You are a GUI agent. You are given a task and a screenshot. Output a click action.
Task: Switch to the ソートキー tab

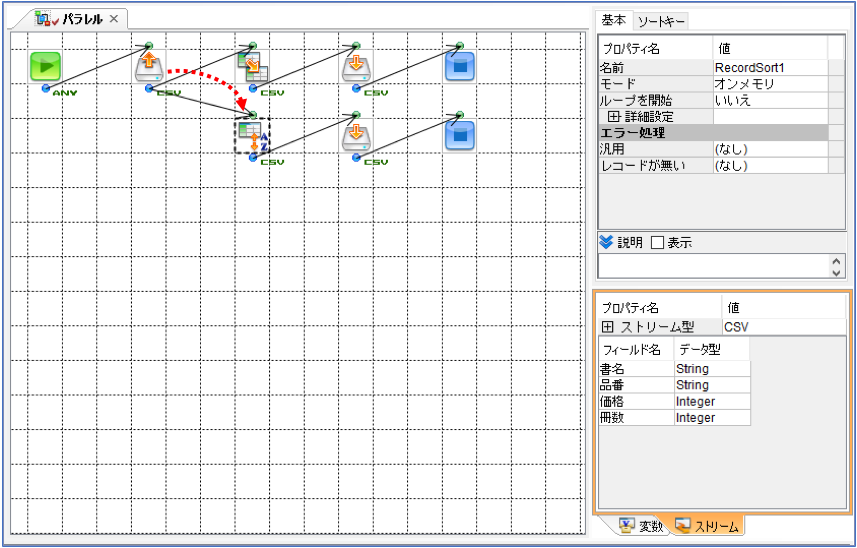click(x=661, y=21)
